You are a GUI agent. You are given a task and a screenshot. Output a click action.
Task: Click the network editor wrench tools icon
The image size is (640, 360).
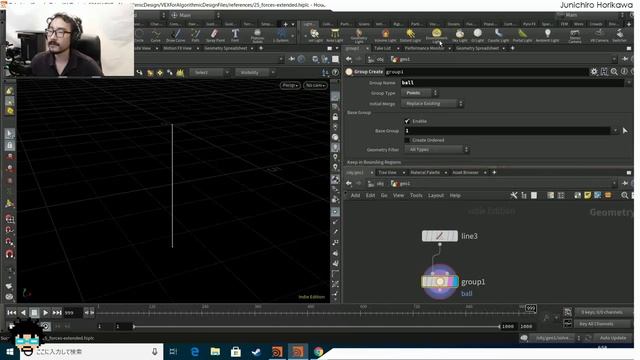pos(514,196)
